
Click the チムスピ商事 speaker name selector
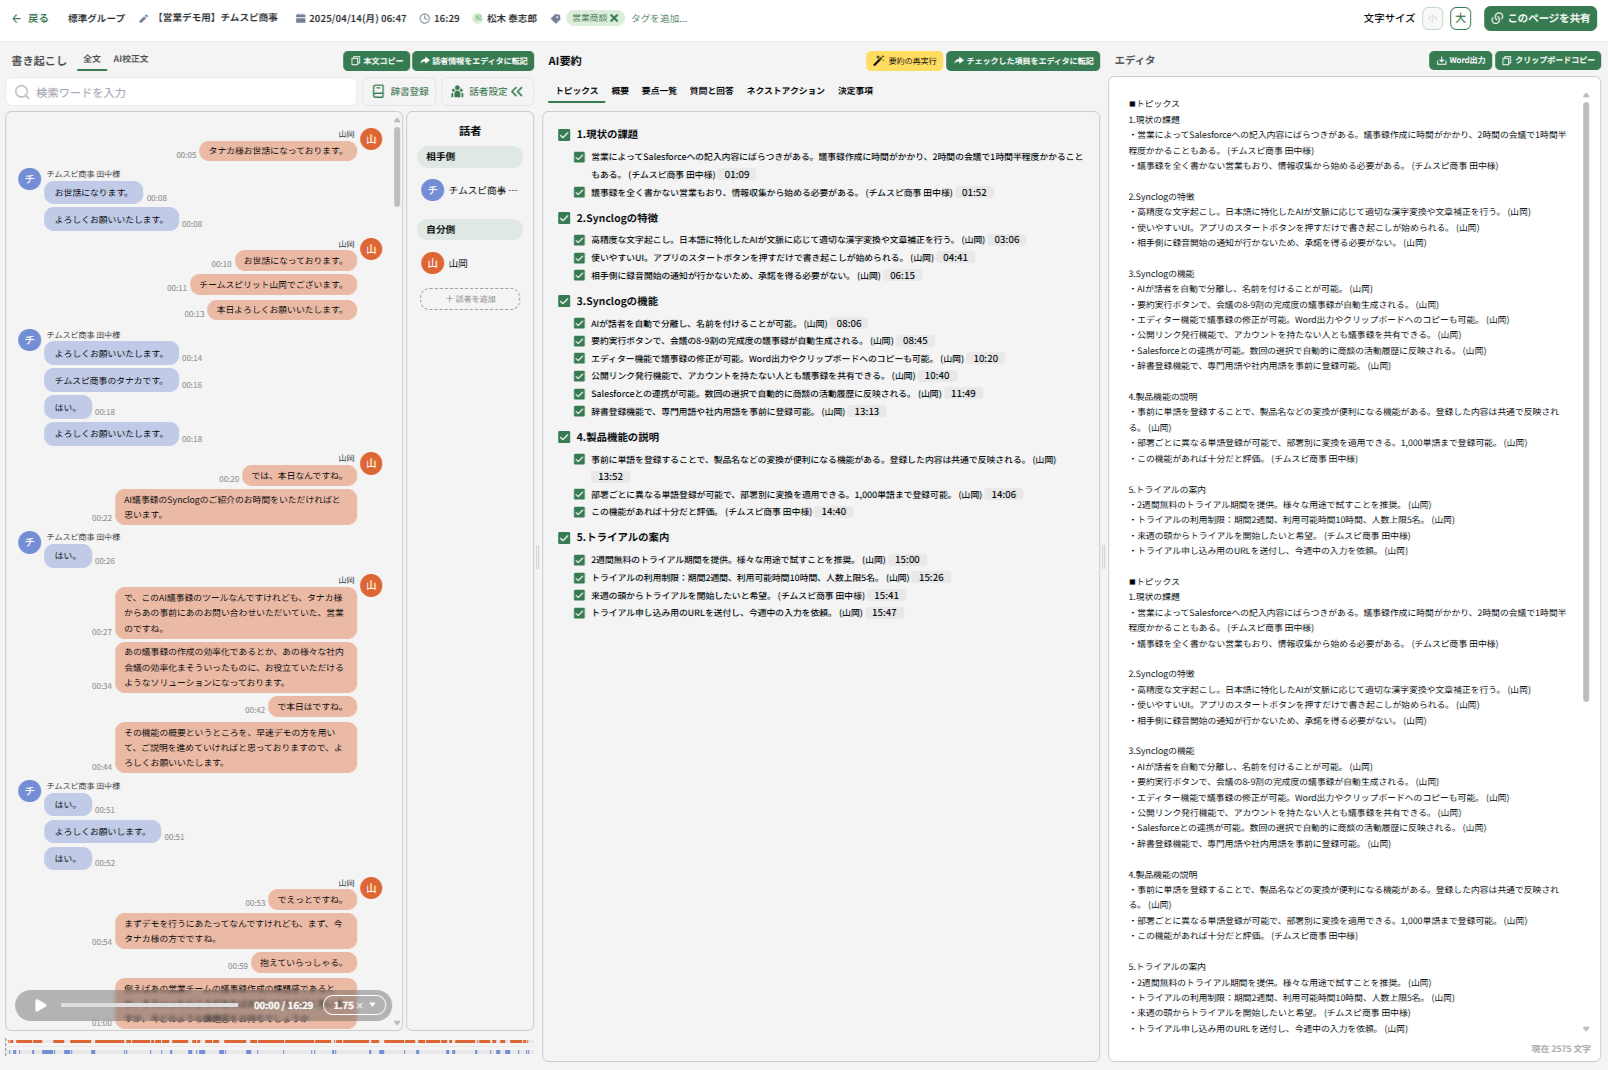[x=471, y=190]
